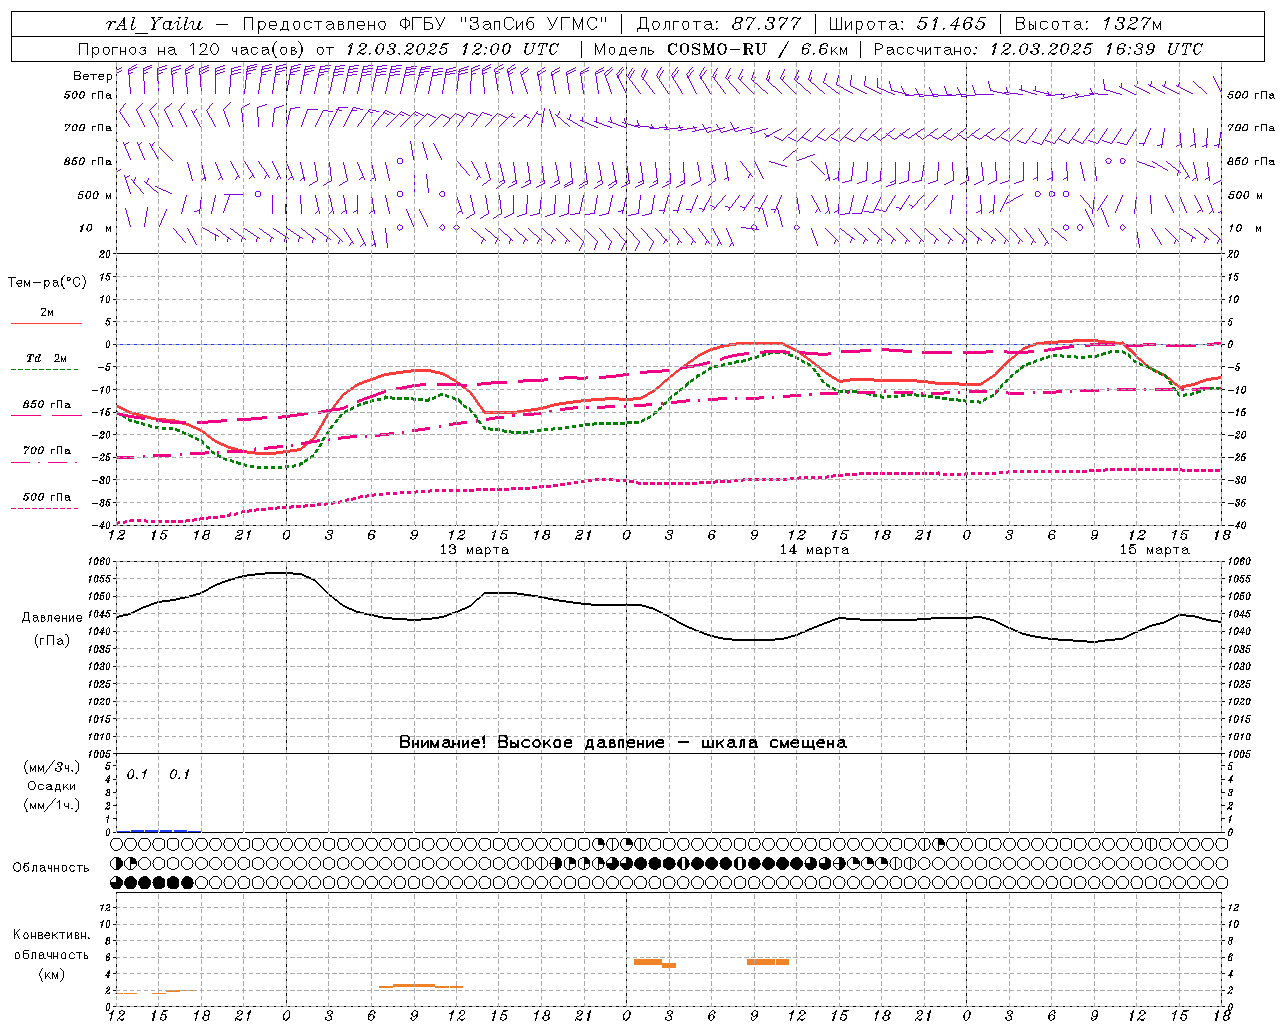Click the 14 марта date label

814,550
